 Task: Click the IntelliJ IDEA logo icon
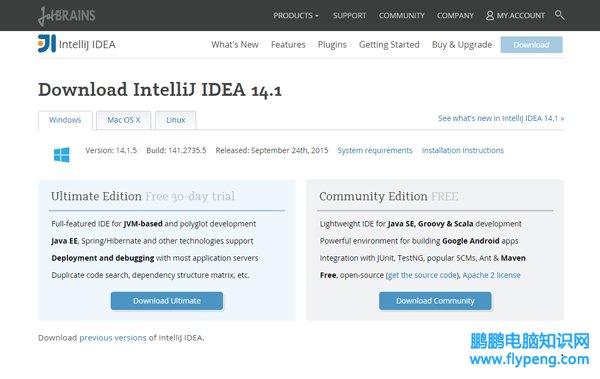tap(47, 44)
